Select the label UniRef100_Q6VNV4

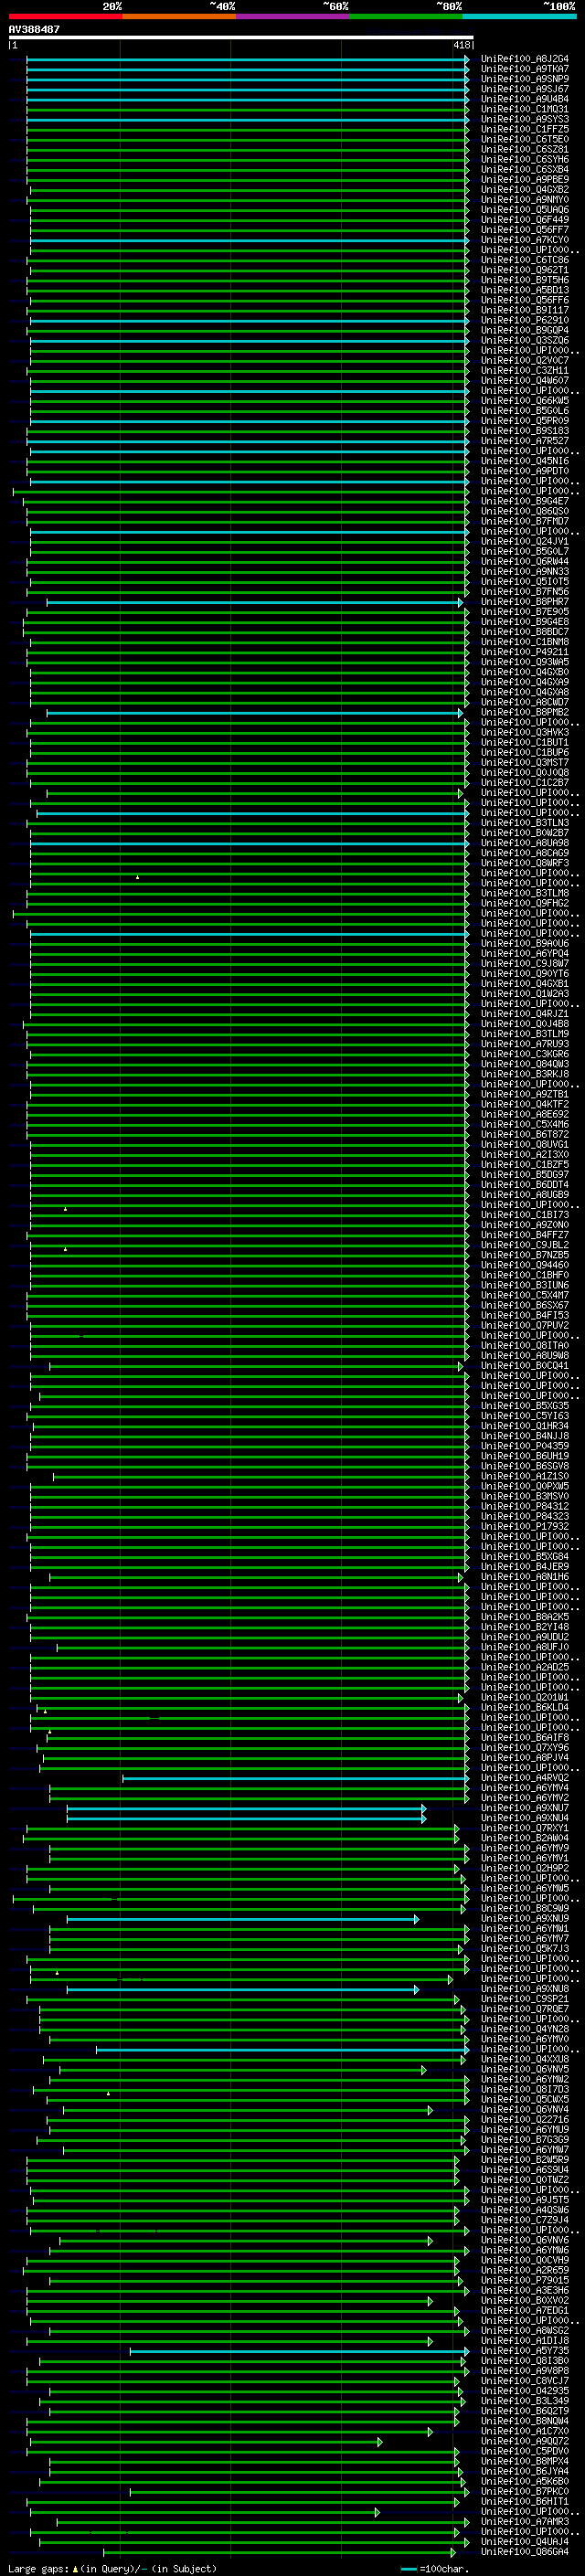click(x=525, y=2109)
